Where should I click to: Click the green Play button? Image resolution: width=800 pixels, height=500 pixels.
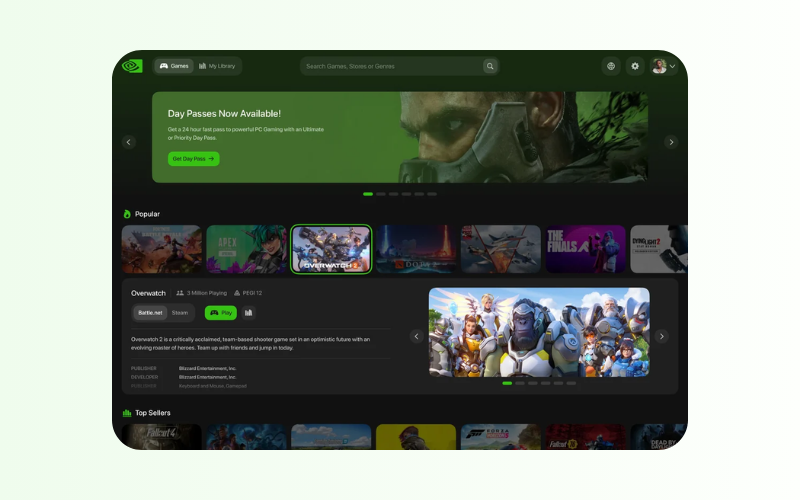tap(221, 313)
